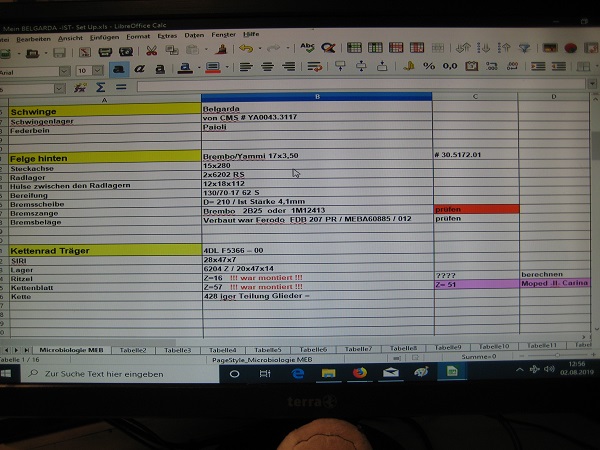
Task: Click the Sort Ascending down-arrows icon
Action: pos(484,48)
